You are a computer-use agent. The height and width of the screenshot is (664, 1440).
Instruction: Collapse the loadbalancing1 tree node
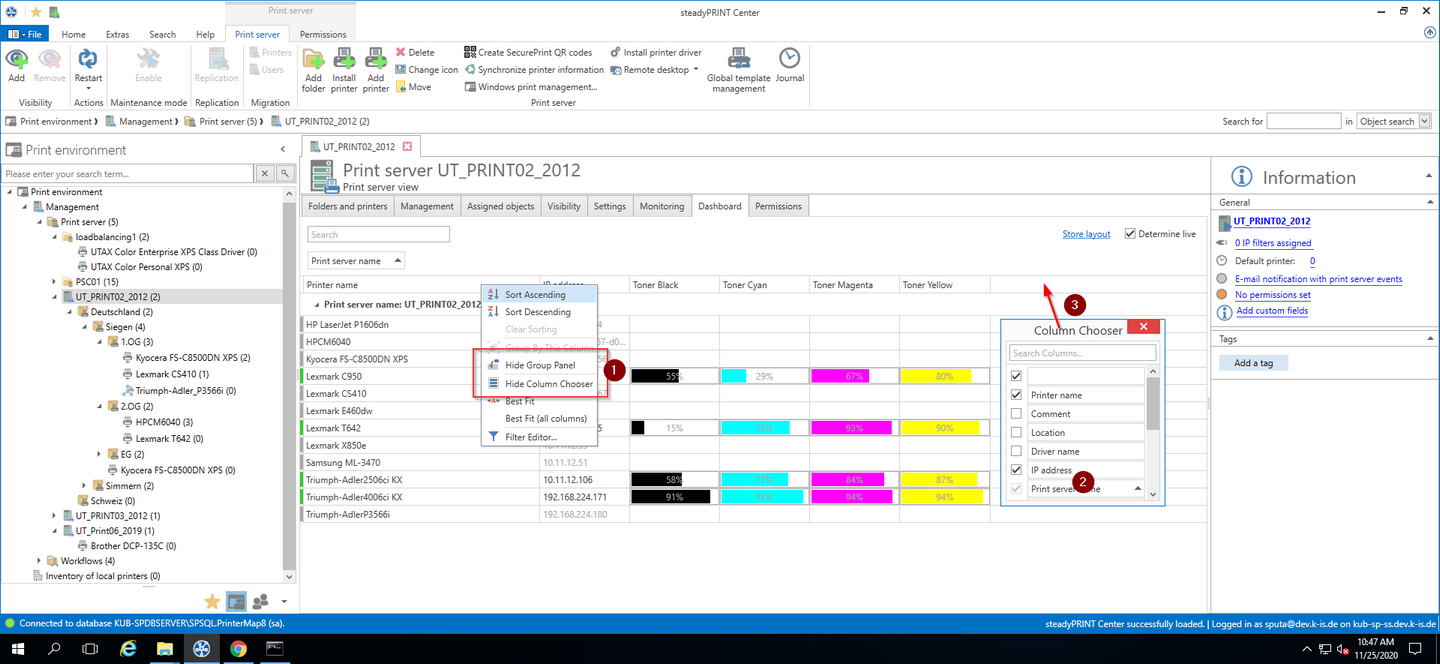55,237
